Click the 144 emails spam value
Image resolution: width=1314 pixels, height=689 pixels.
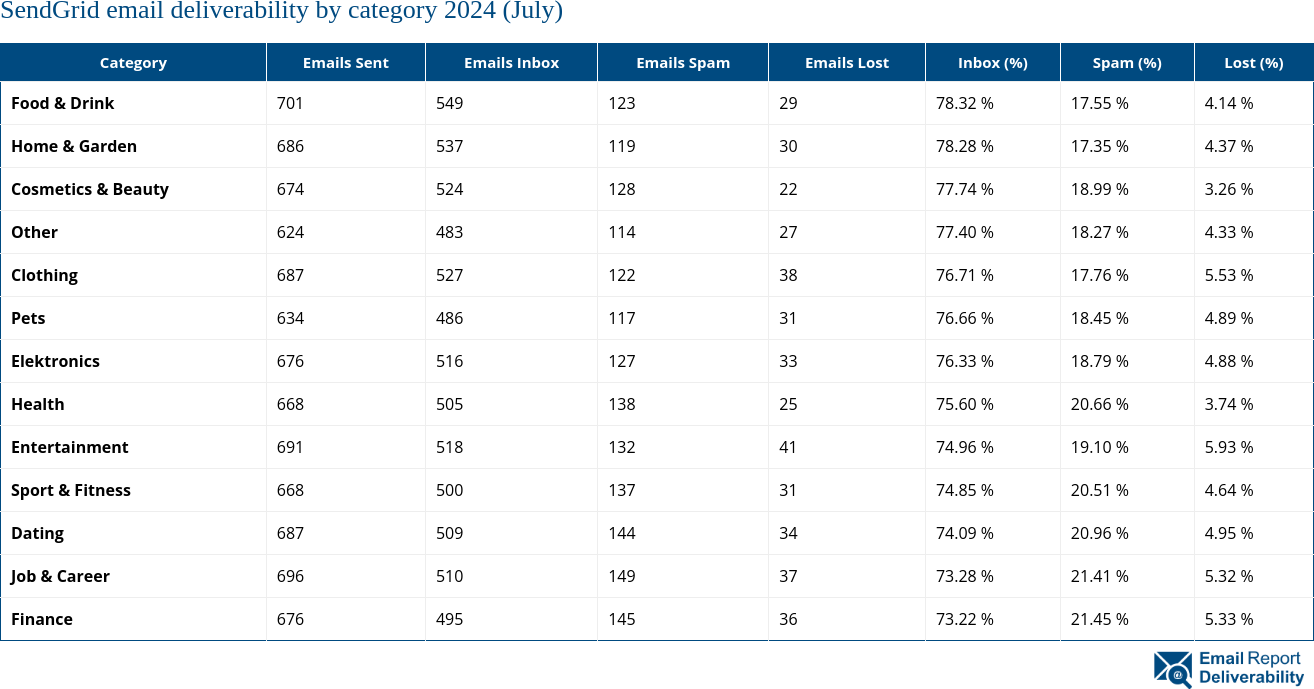pos(622,533)
